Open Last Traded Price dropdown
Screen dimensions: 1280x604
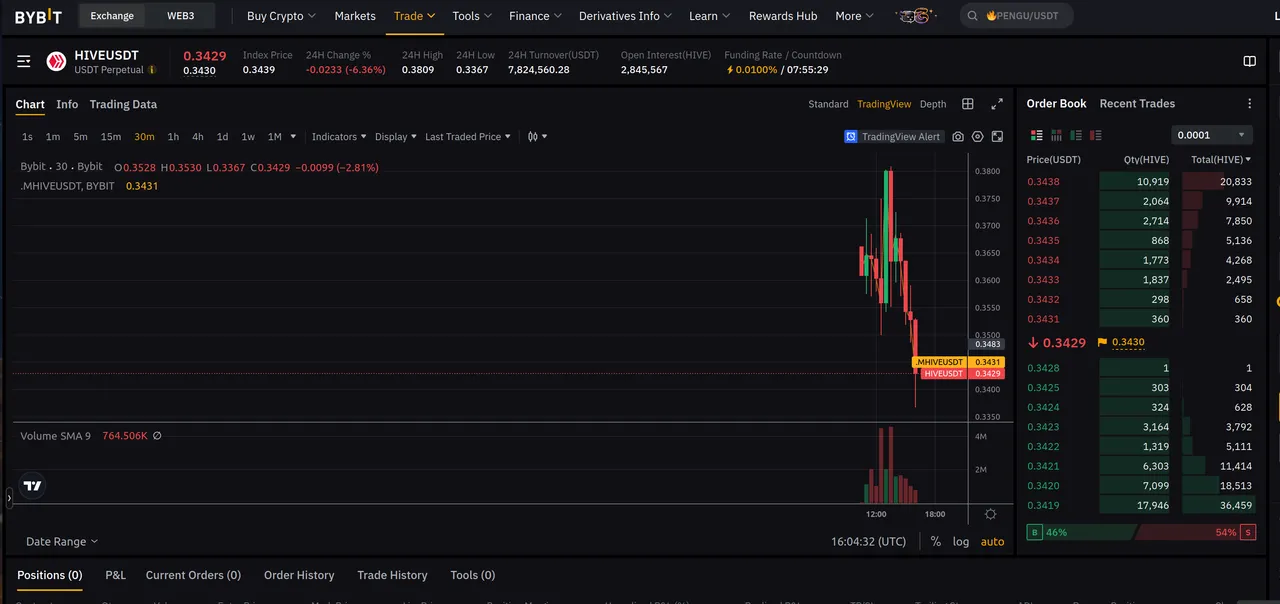[468, 137]
